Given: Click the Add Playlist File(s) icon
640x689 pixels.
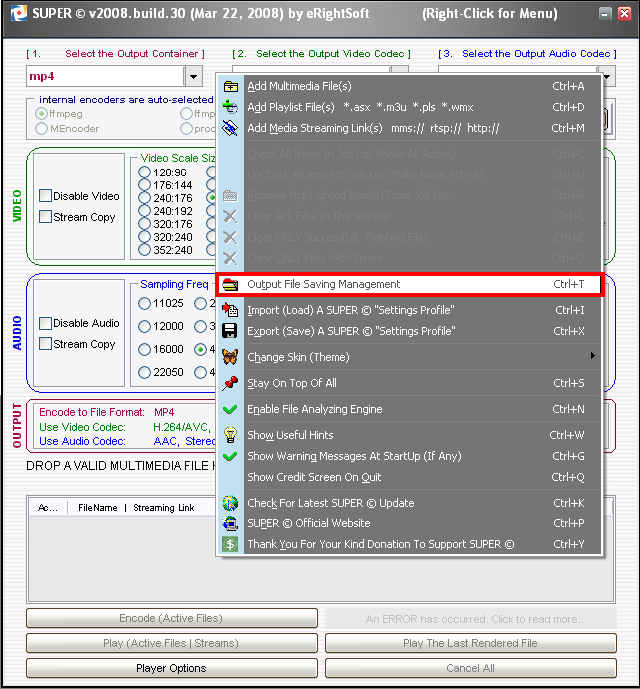Looking at the screenshot, I should click(x=230, y=107).
